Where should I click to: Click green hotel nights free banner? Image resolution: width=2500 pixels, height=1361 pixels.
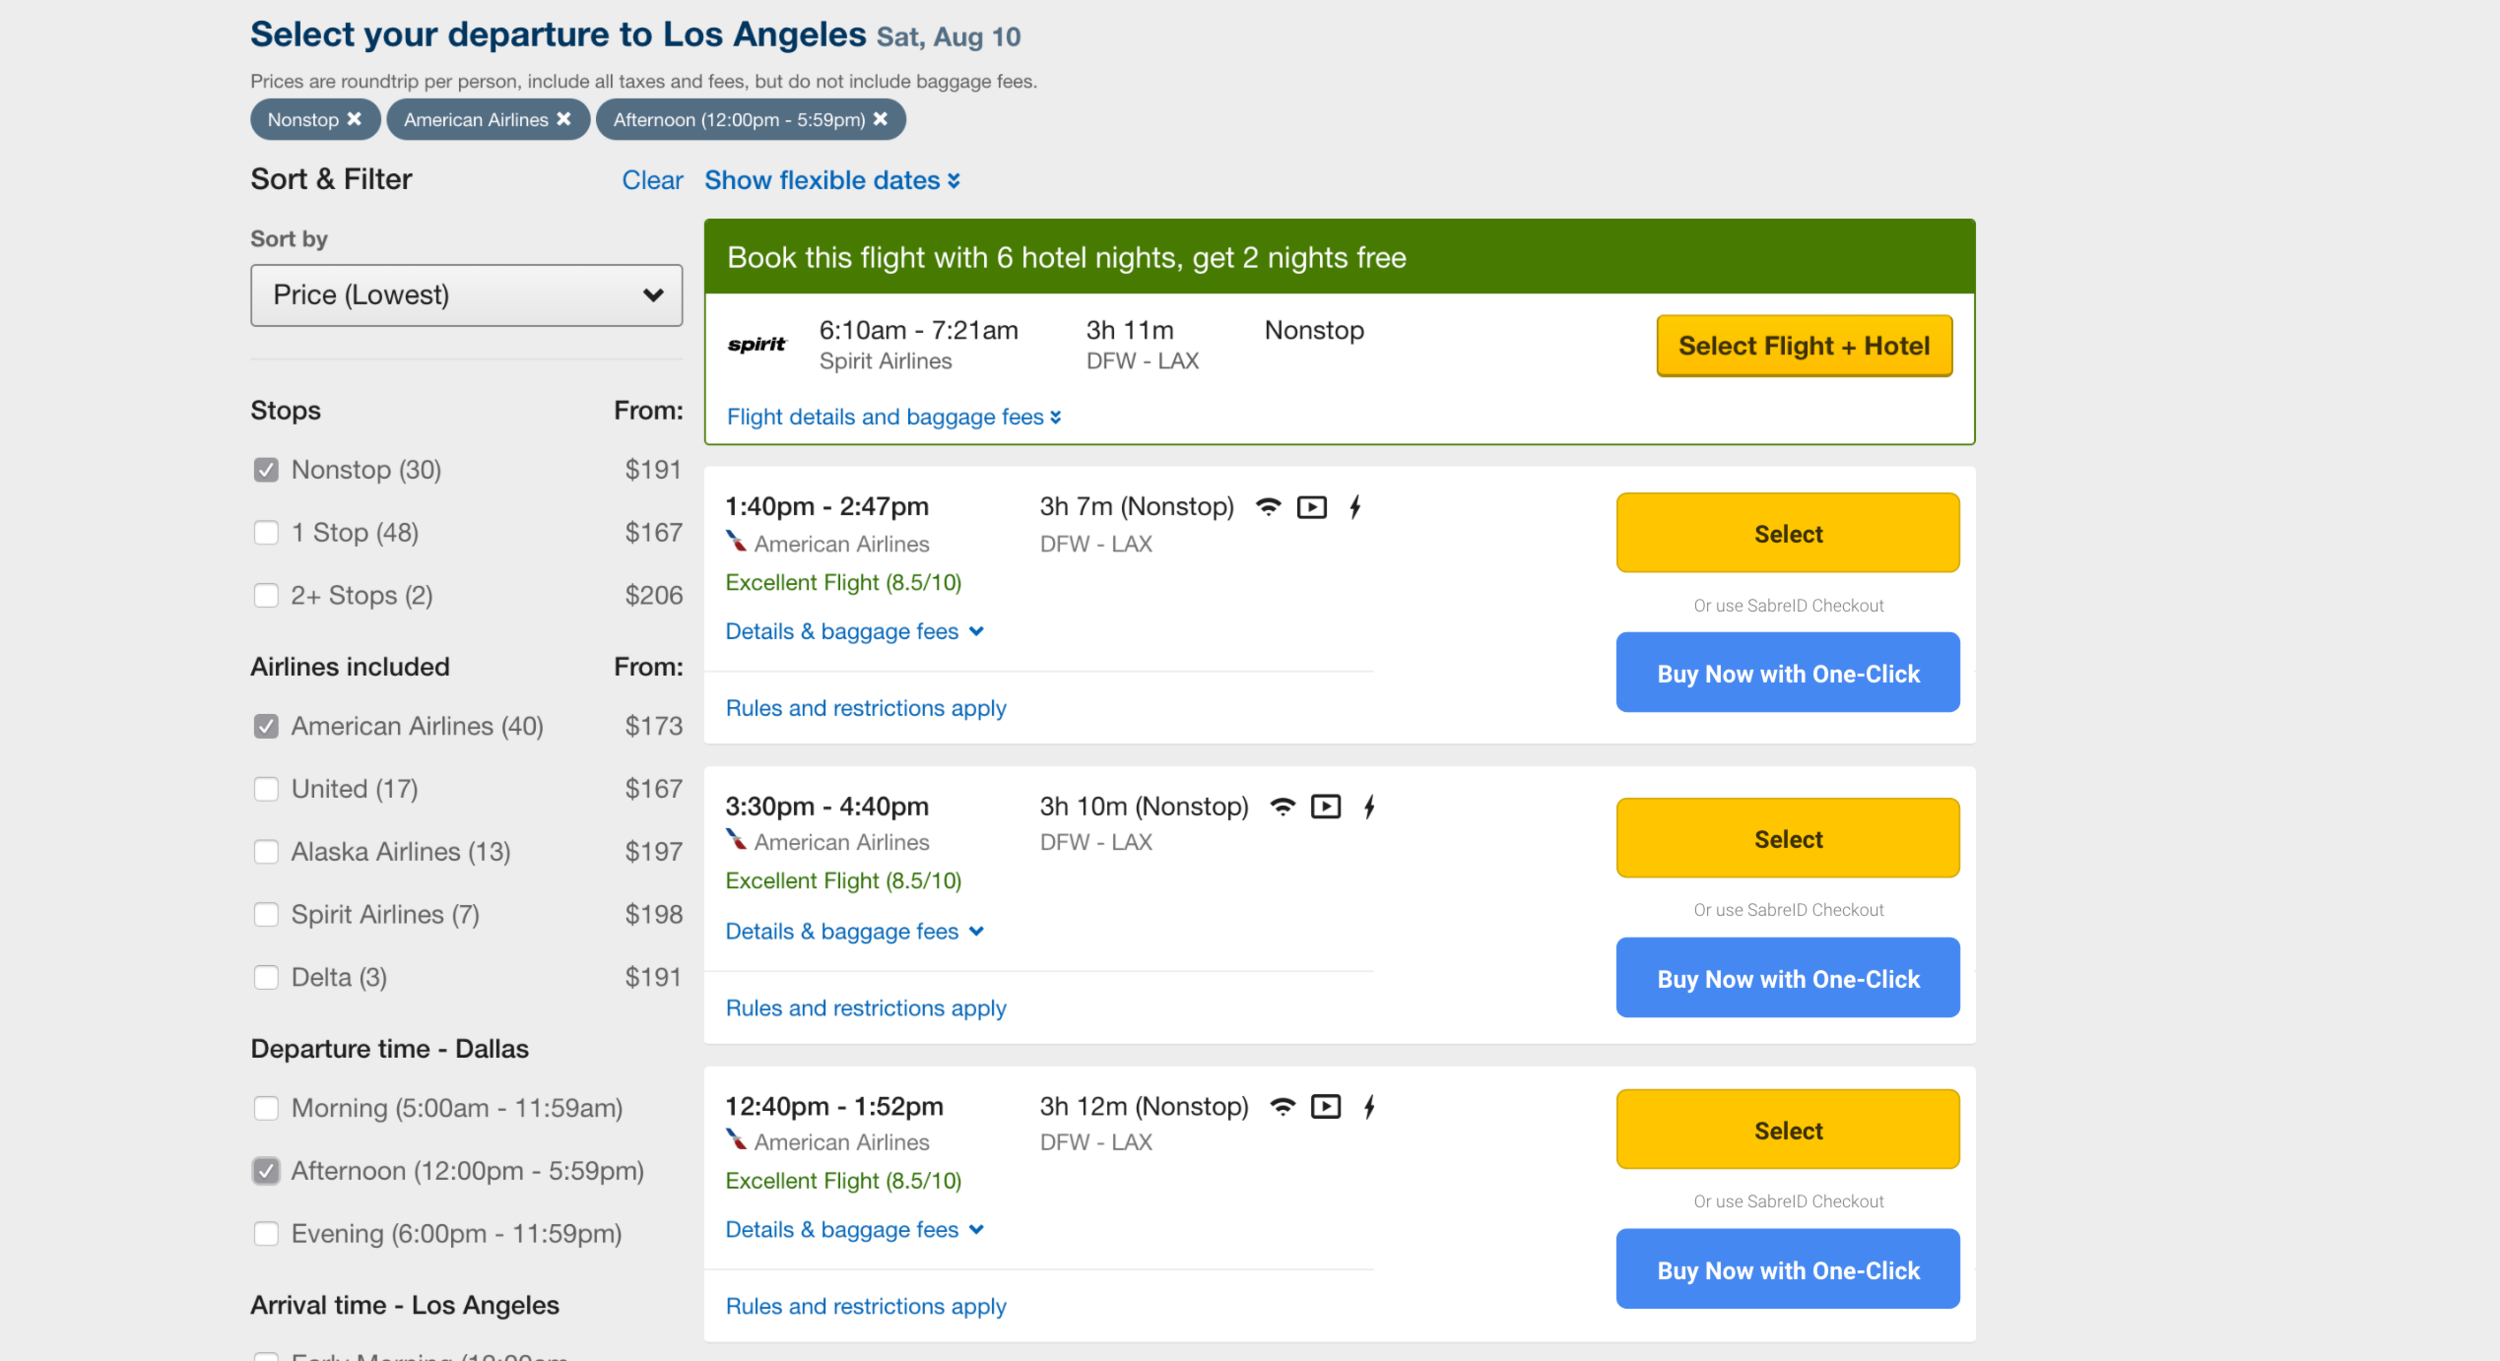click(1340, 257)
